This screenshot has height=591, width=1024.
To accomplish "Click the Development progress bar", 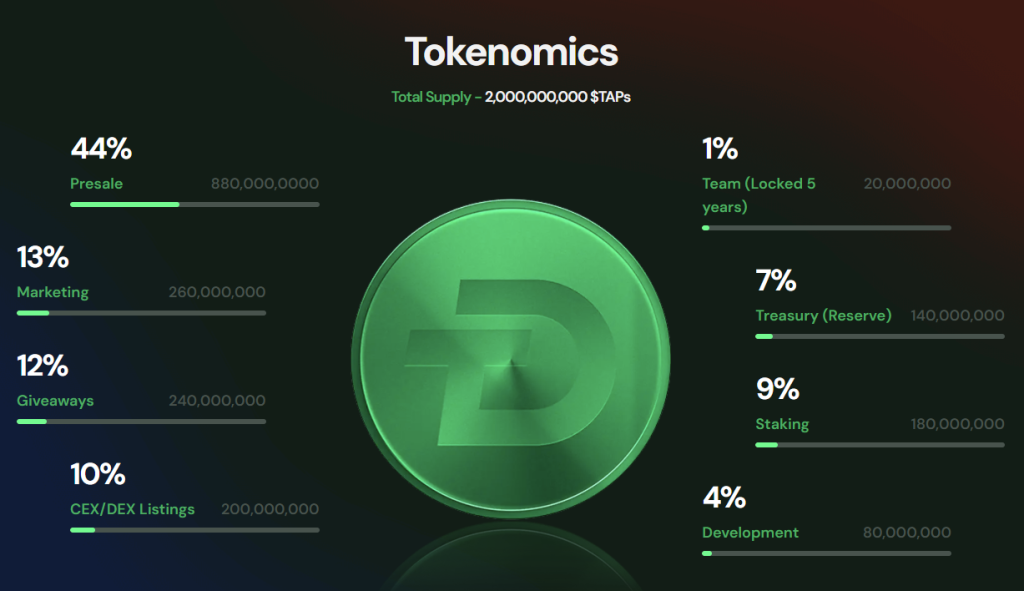I will pos(826,553).
